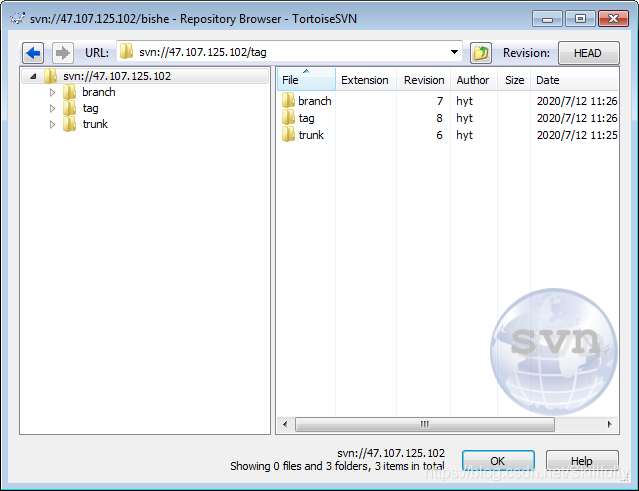Expand the branch tree node

click(x=53, y=92)
